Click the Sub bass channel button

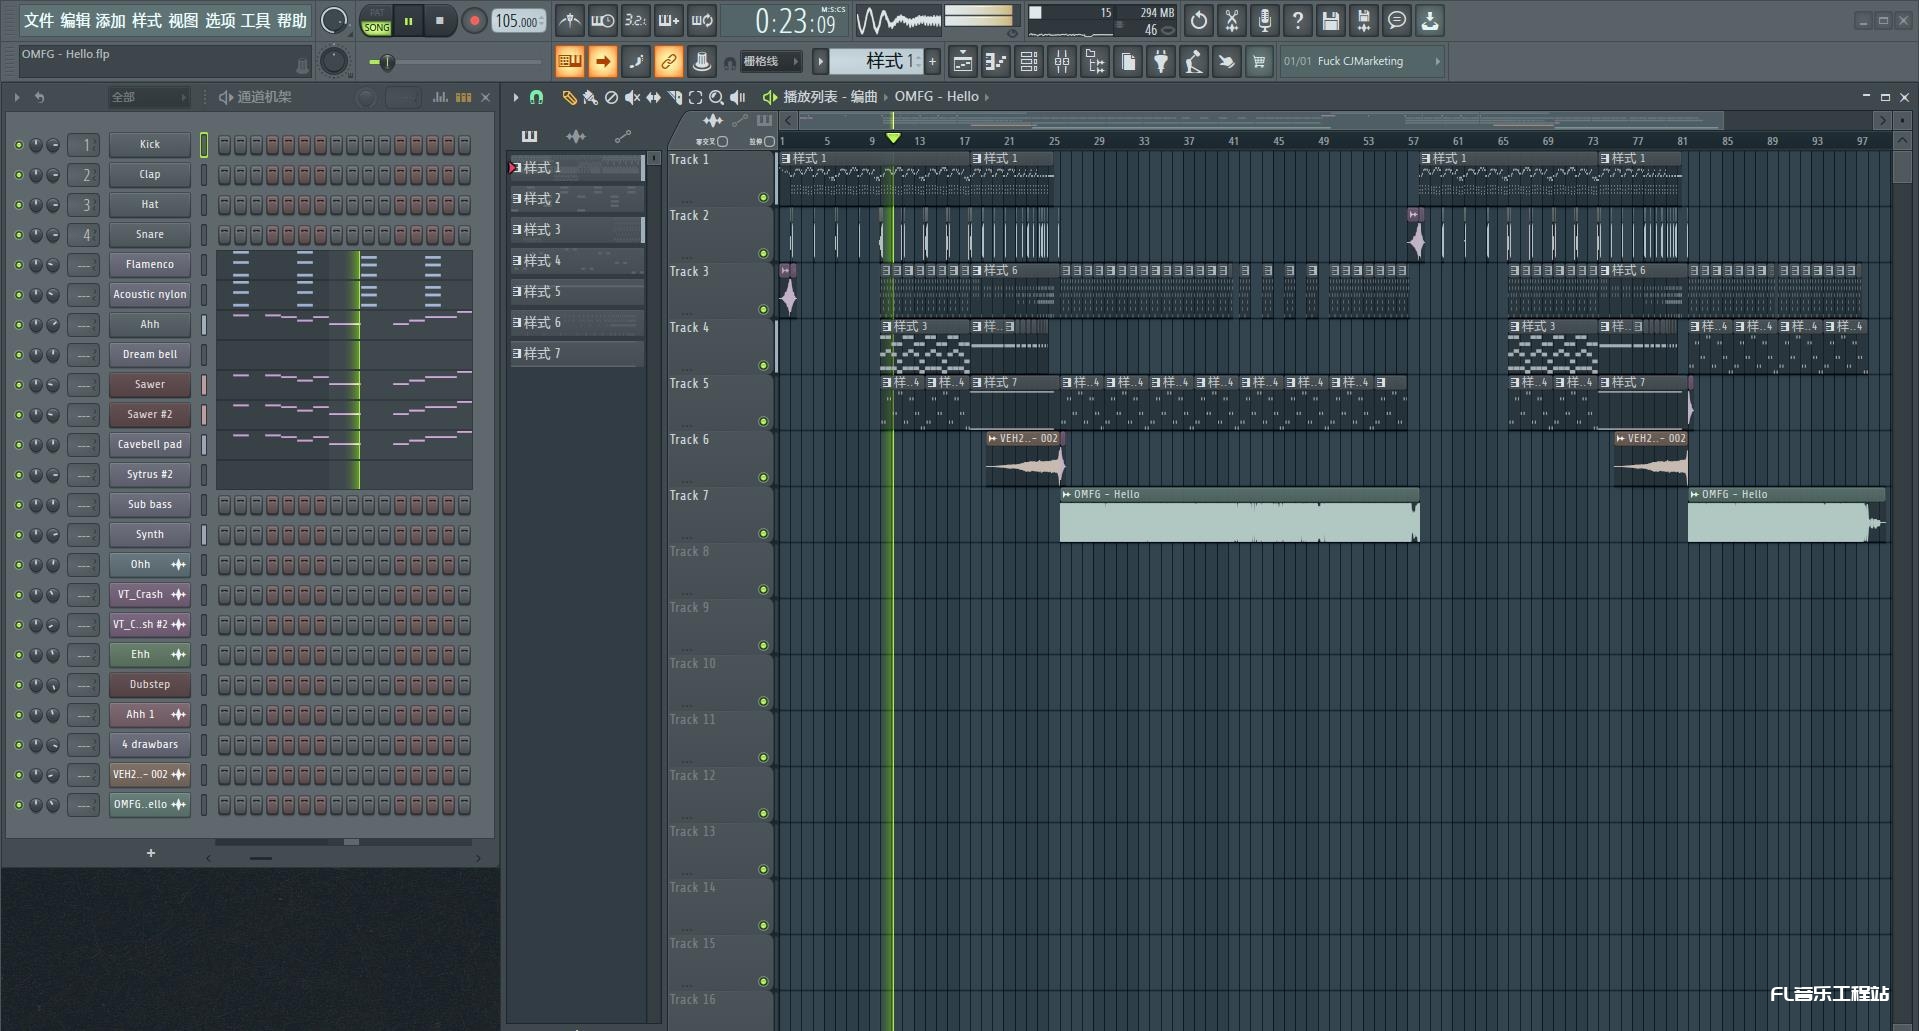pyautogui.click(x=150, y=505)
